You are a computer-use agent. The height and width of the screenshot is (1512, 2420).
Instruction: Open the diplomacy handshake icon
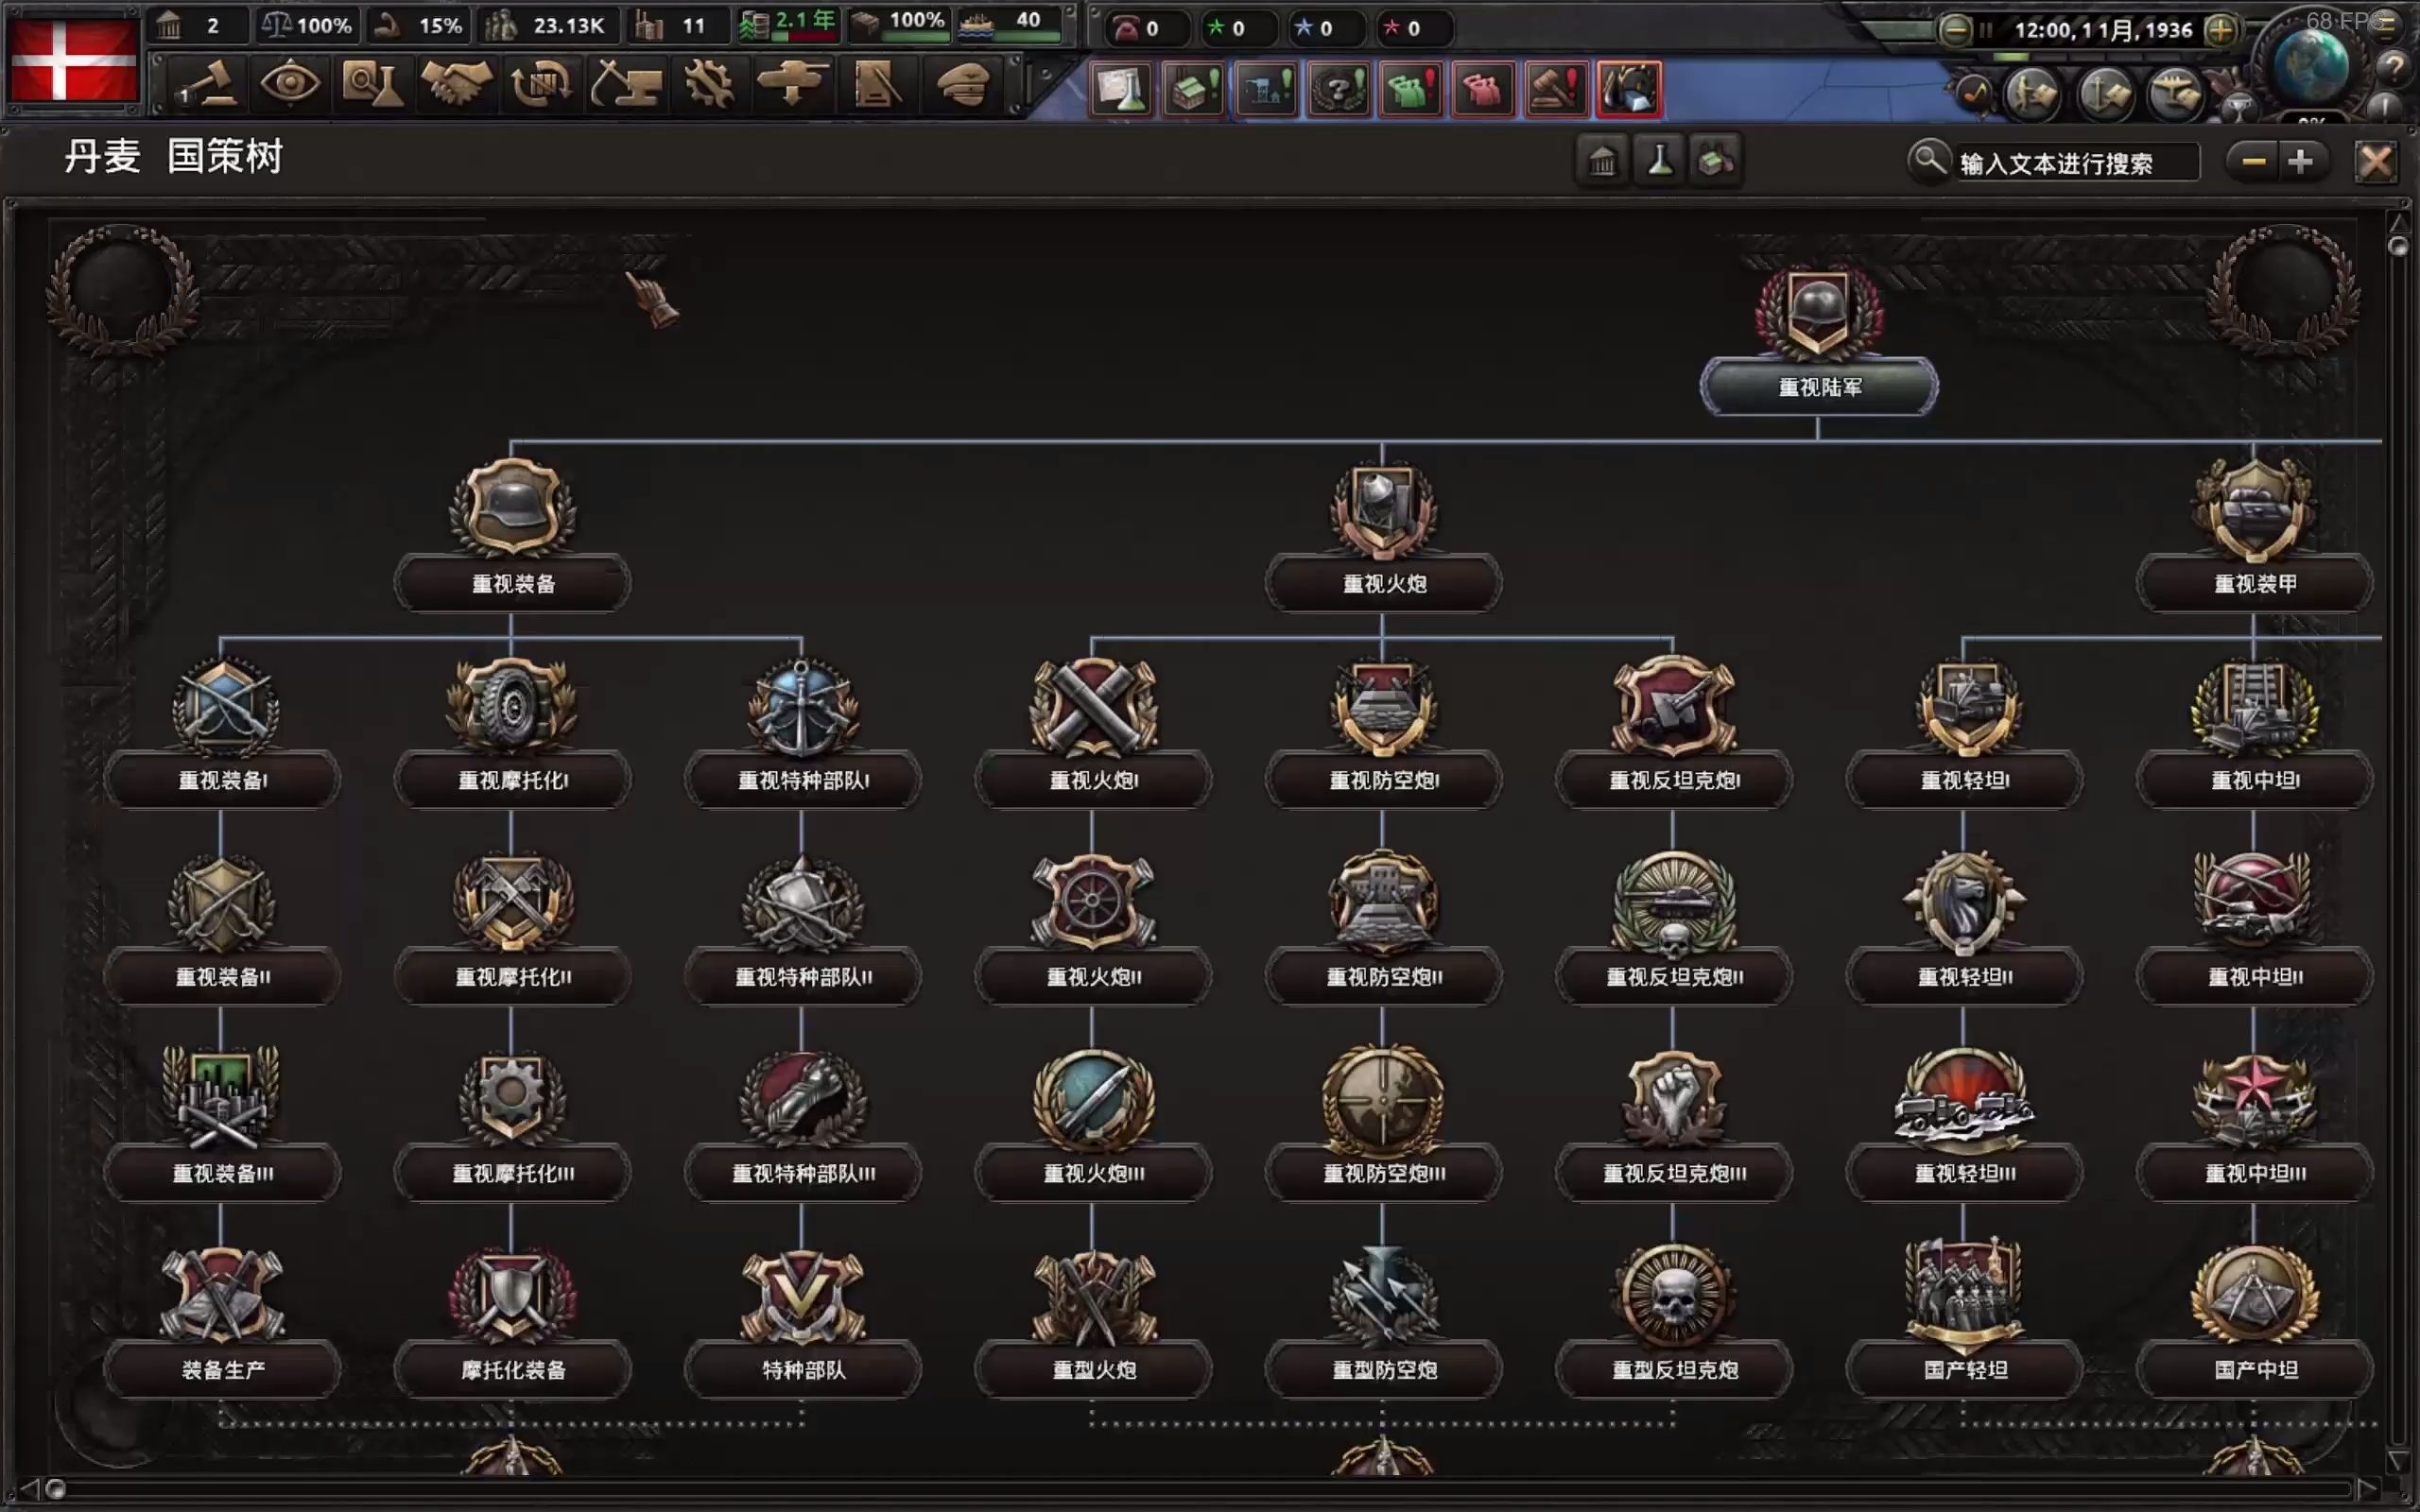pos(456,84)
